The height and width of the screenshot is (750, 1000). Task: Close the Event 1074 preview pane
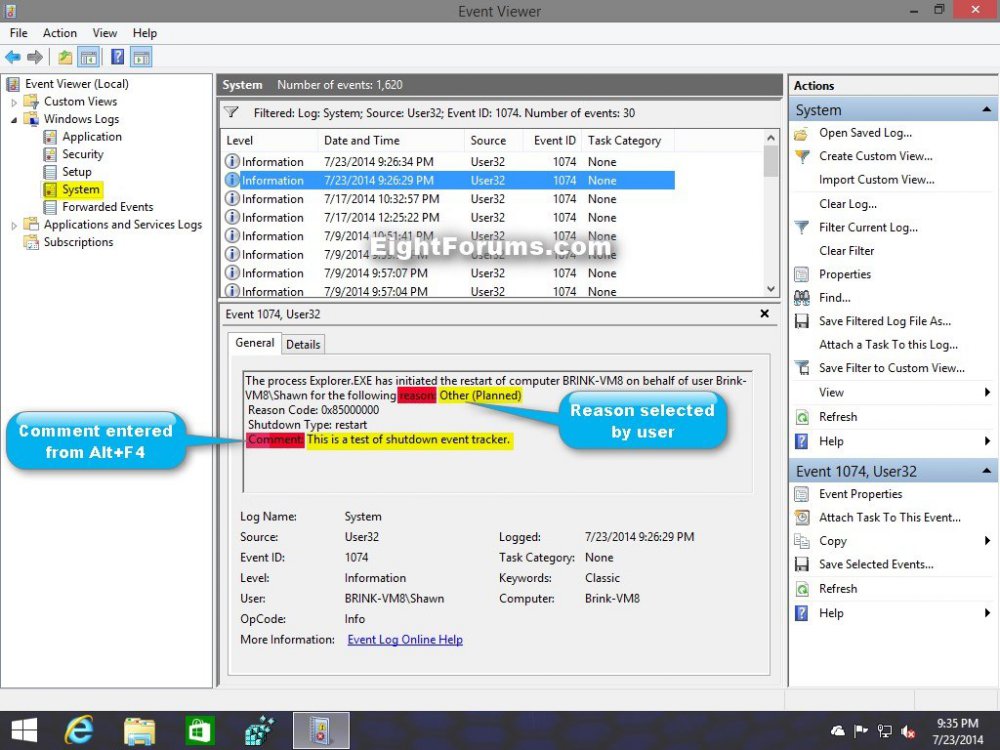(x=765, y=314)
